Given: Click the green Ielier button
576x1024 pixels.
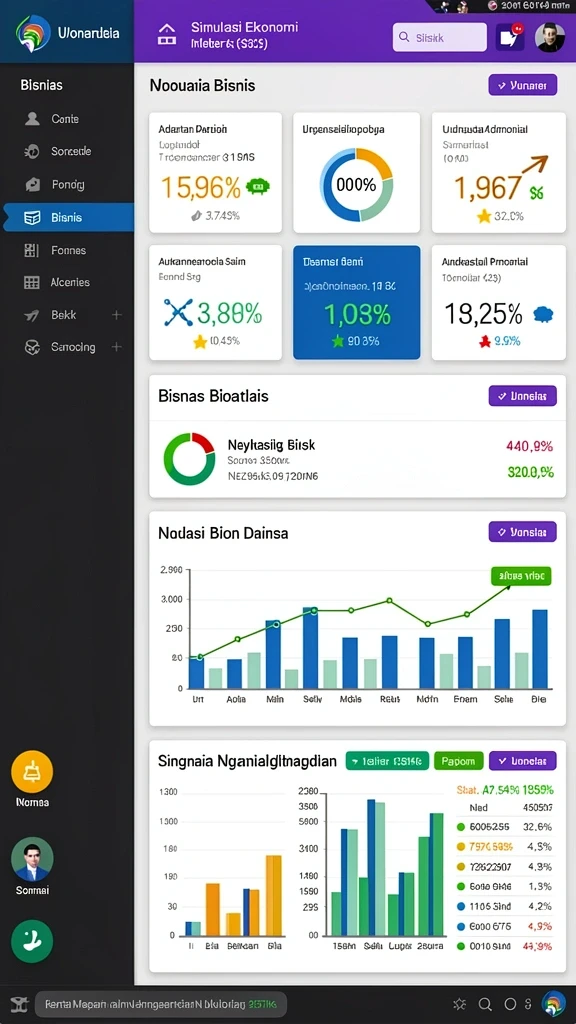Looking at the screenshot, I should tap(387, 761).
